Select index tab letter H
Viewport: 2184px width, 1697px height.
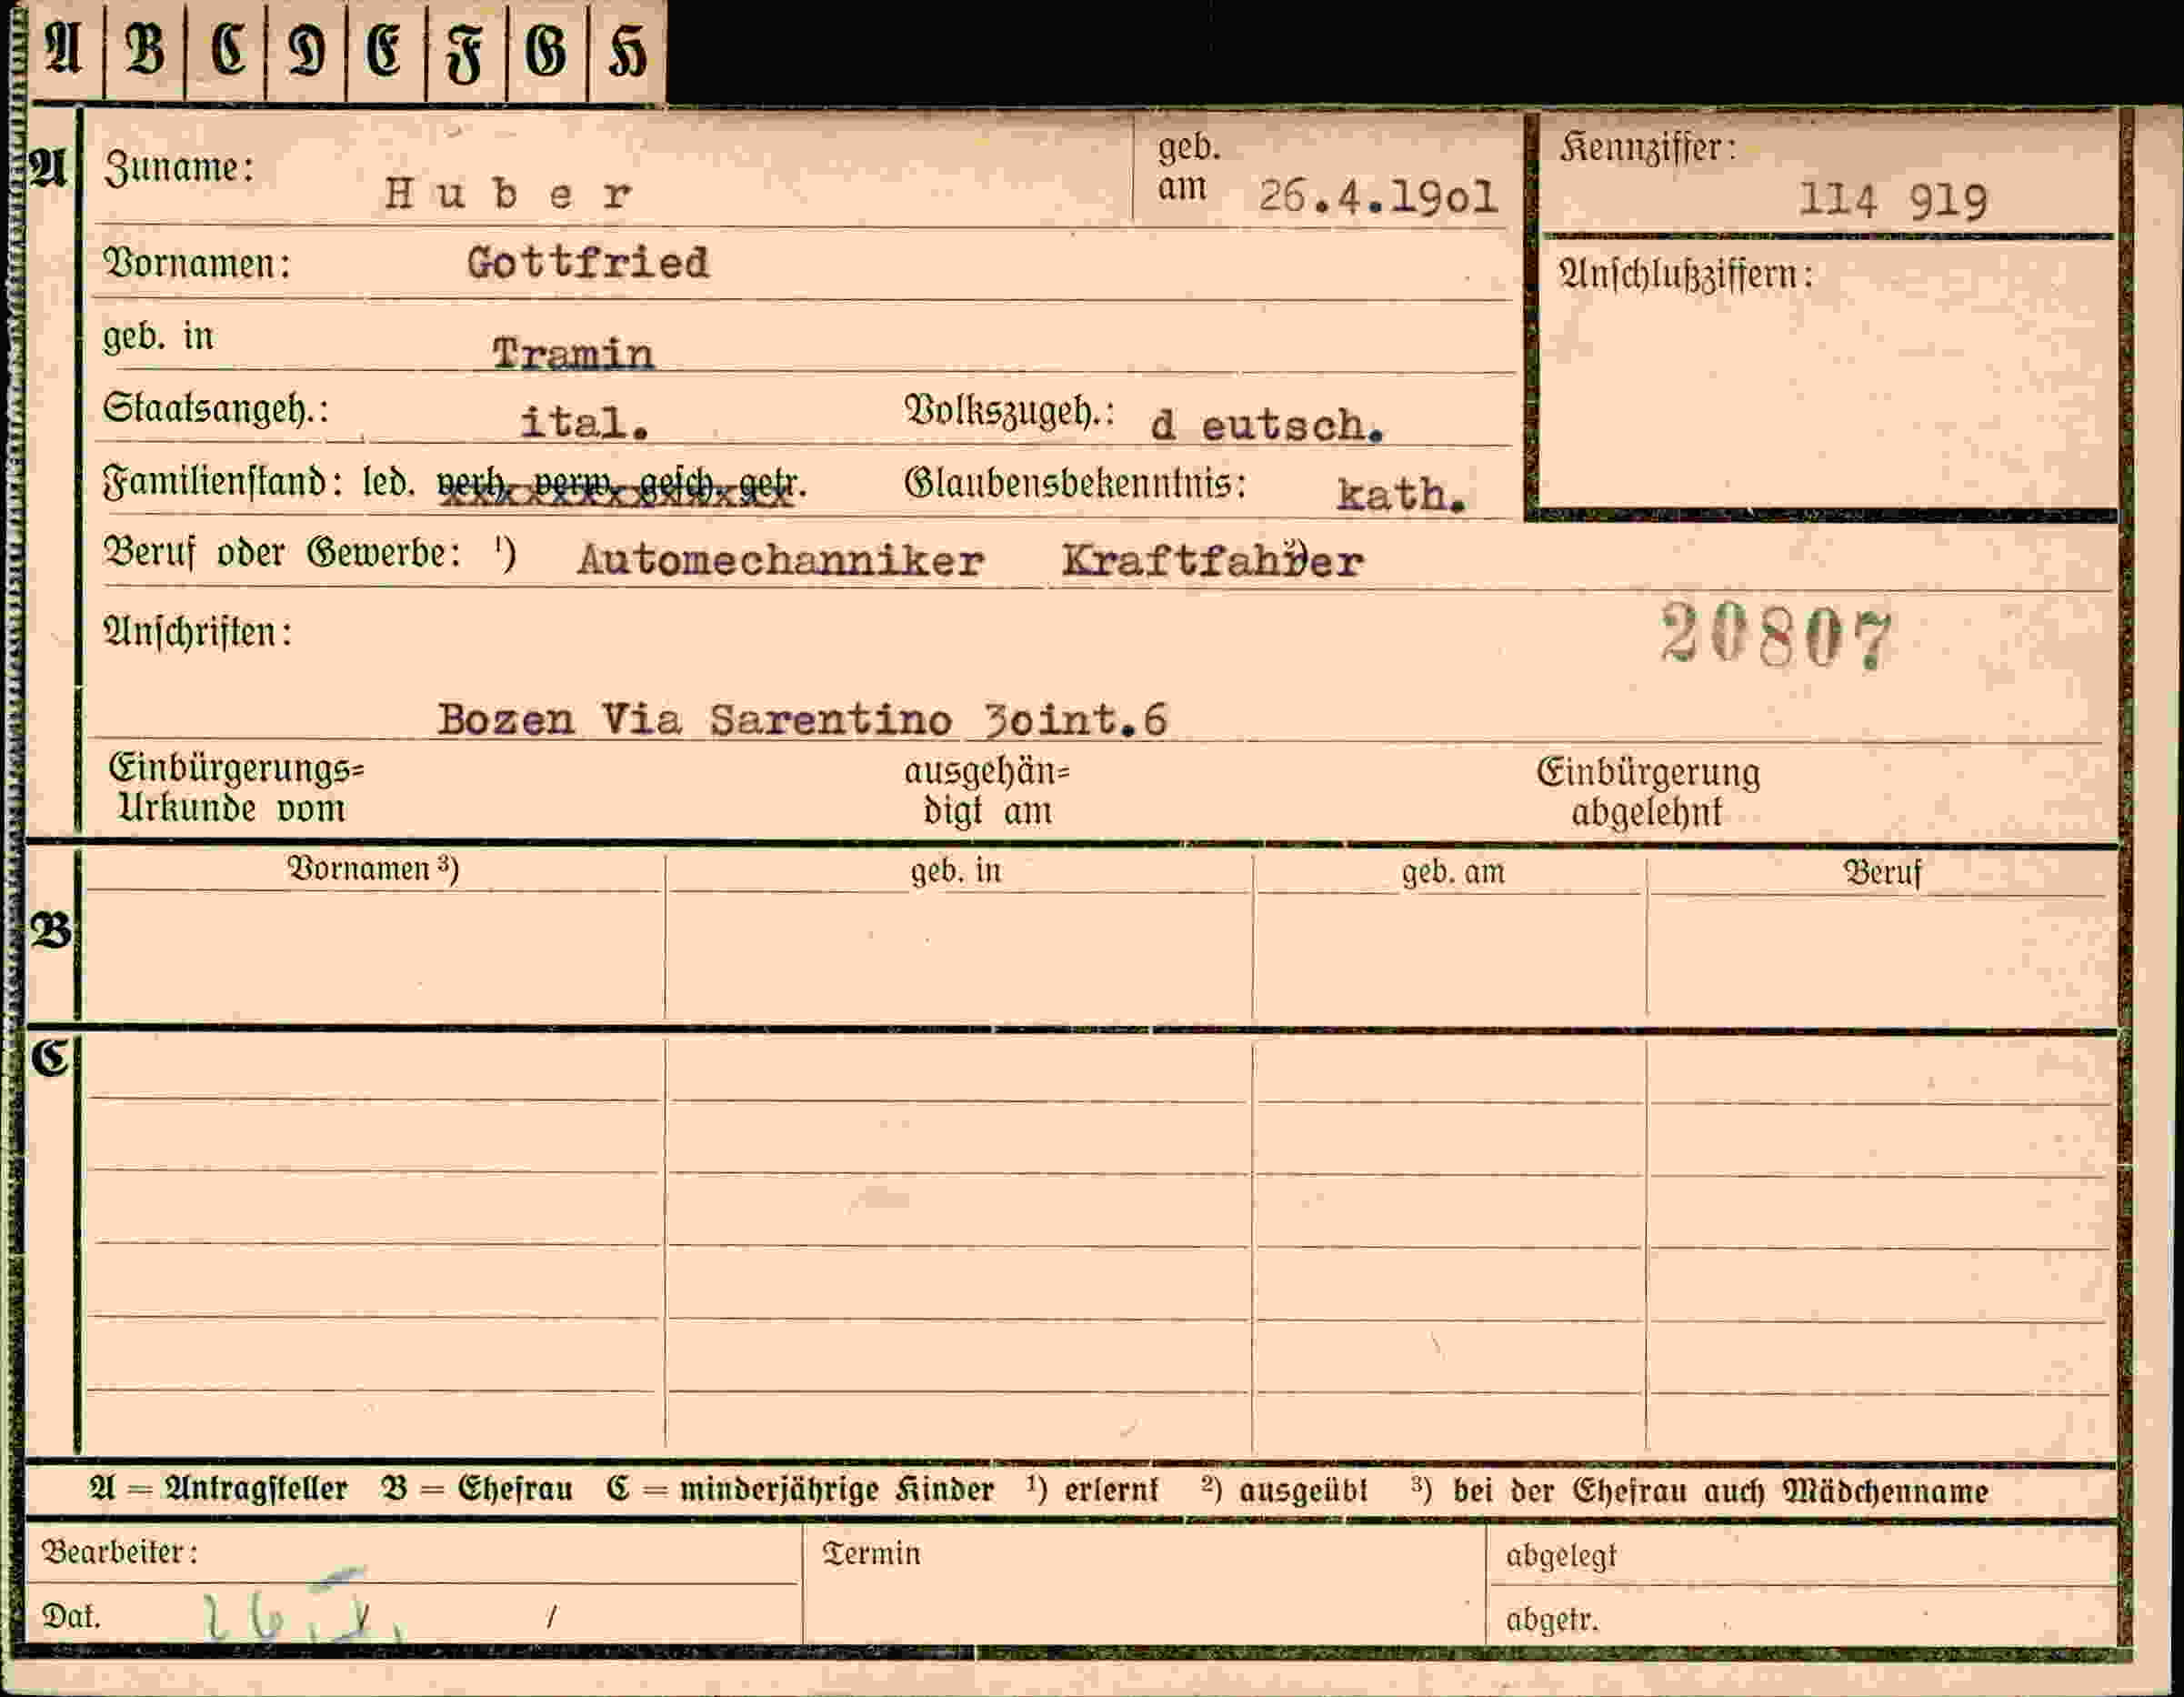(628, 50)
